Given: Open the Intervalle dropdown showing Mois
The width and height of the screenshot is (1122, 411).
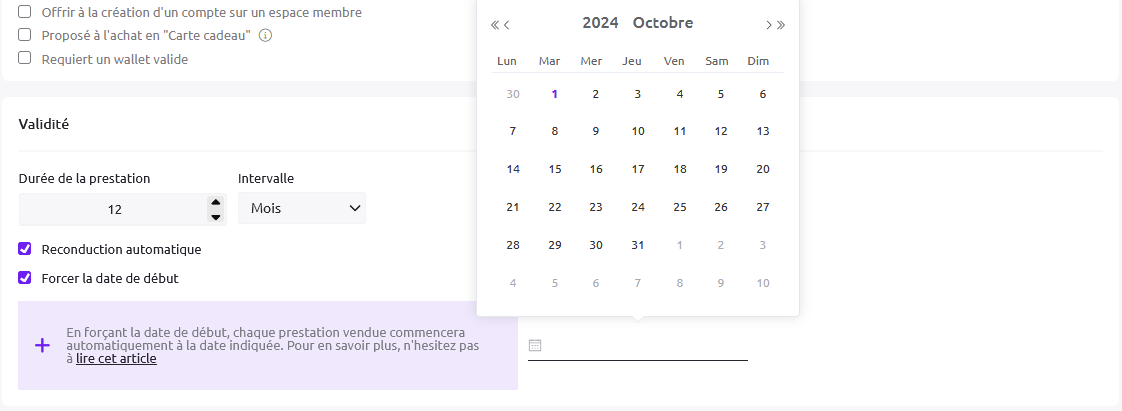Looking at the screenshot, I should [x=302, y=208].
